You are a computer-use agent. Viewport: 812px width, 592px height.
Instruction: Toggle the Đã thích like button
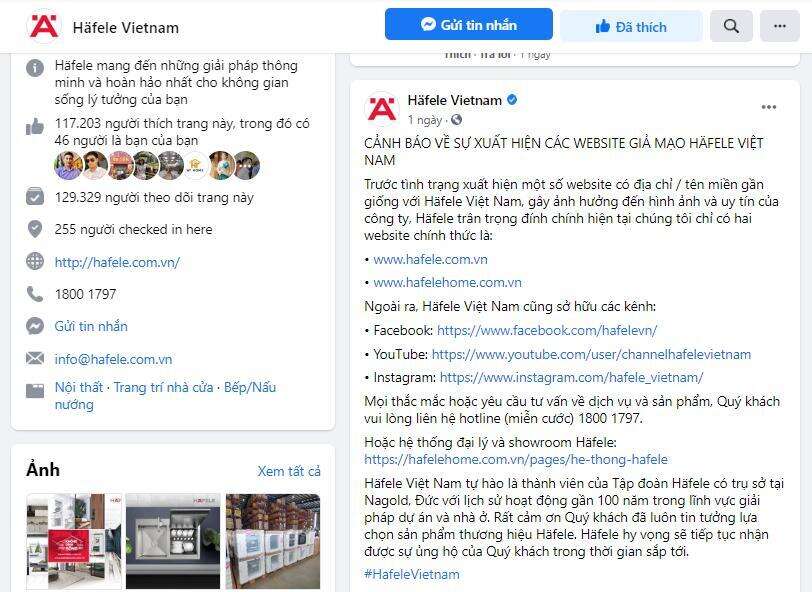tap(631, 26)
